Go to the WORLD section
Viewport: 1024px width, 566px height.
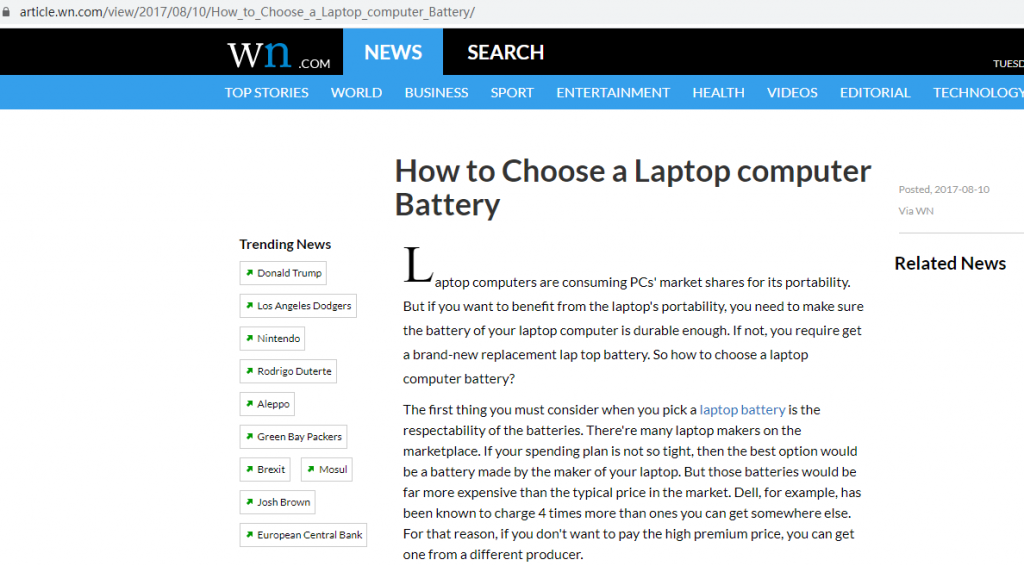(356, 92)
